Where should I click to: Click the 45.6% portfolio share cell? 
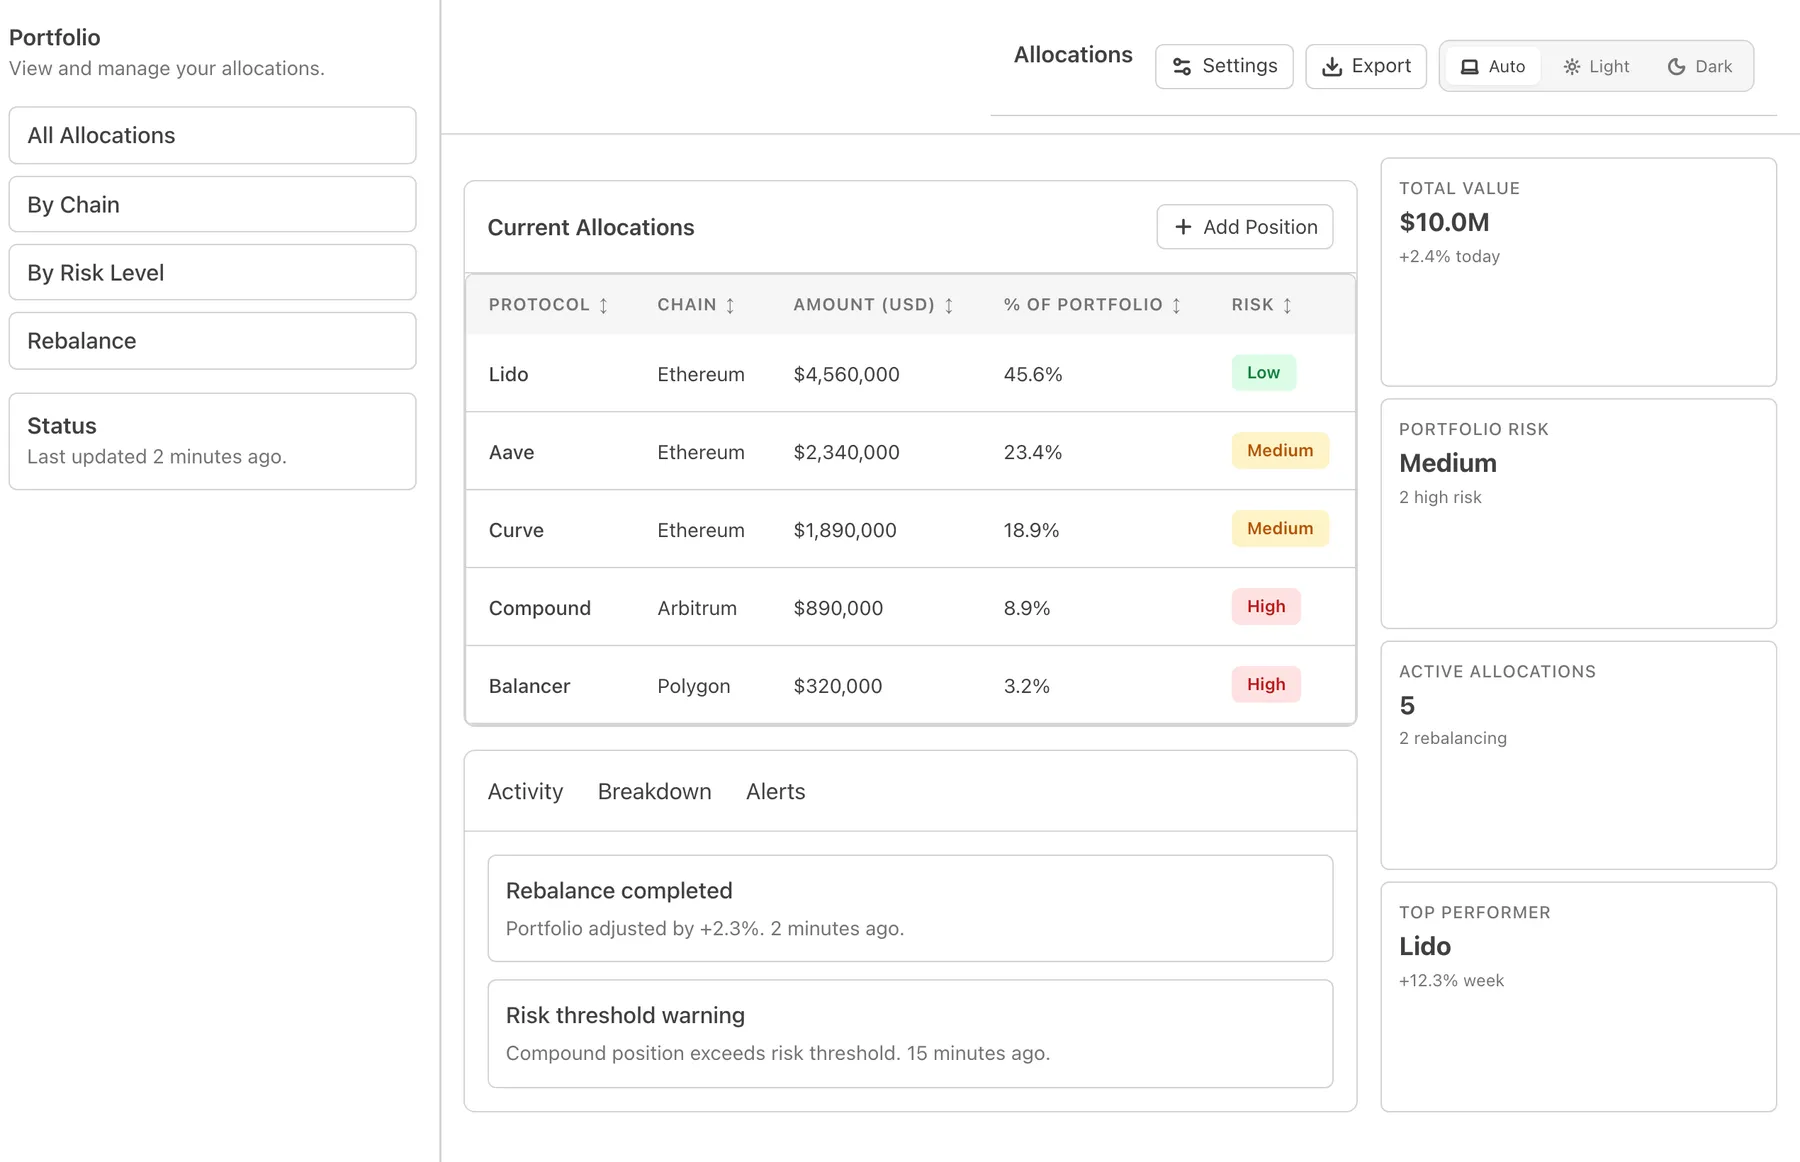tap(1033, 374)
